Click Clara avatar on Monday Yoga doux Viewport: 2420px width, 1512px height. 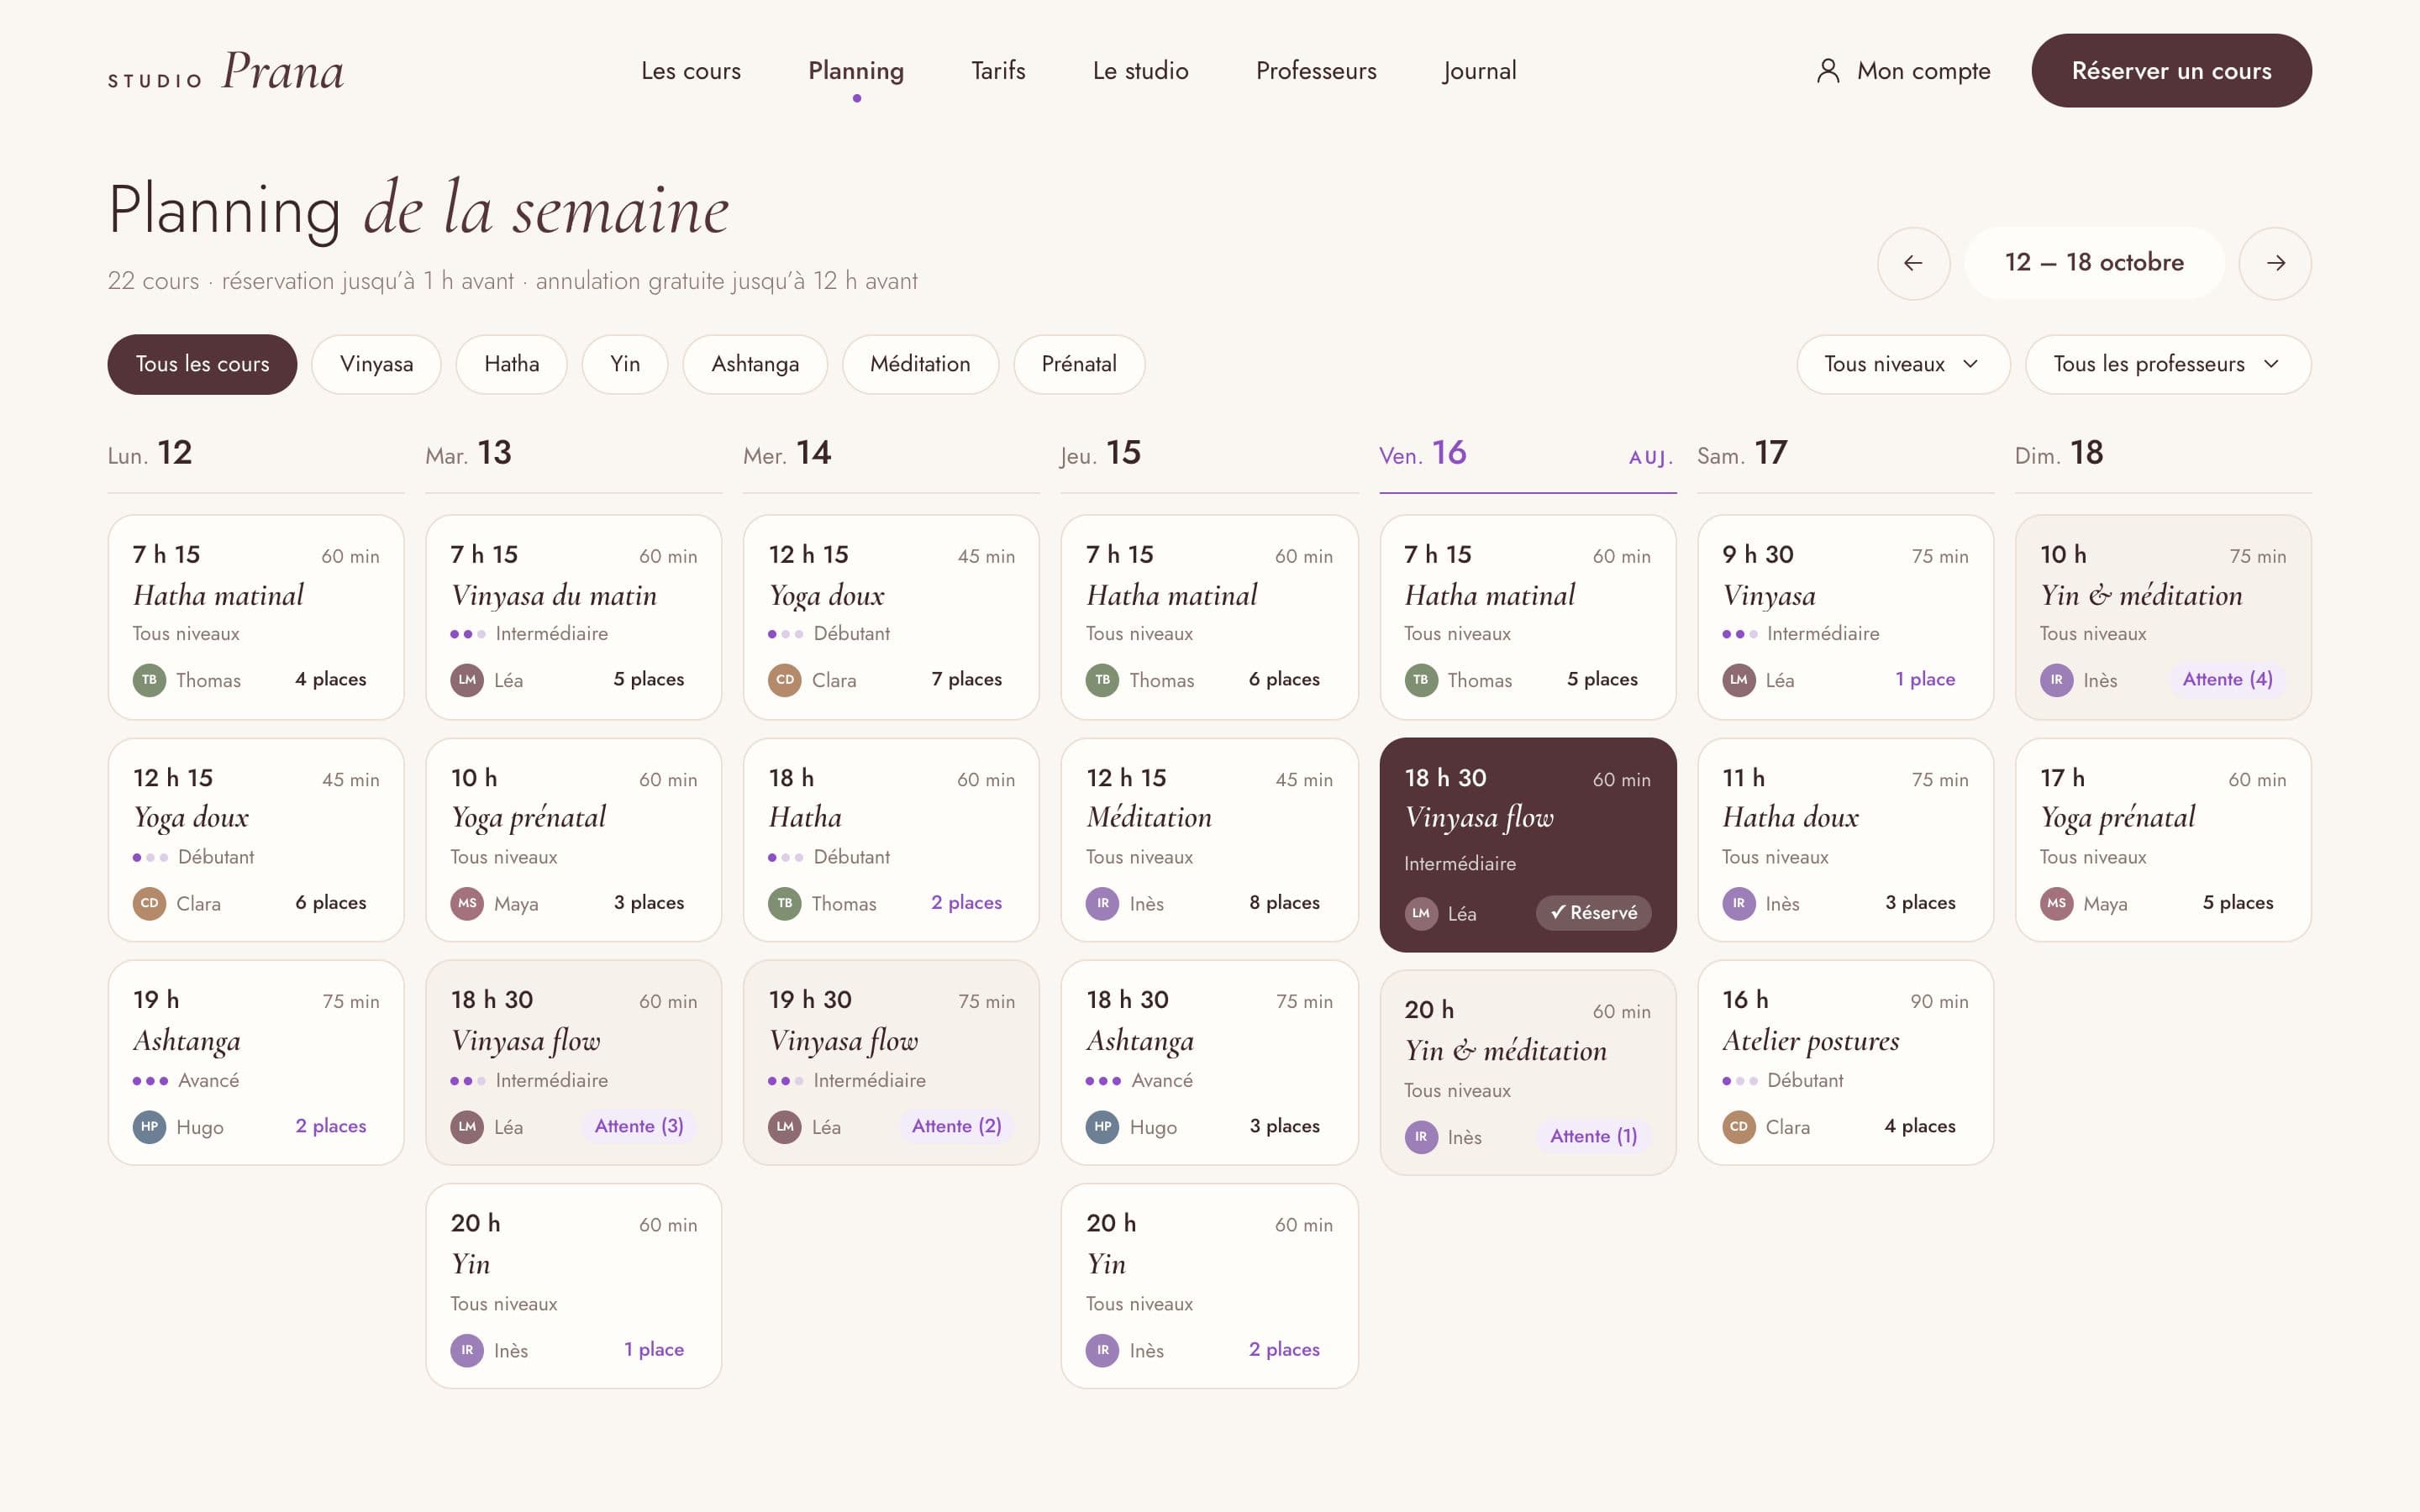point(149,903)
